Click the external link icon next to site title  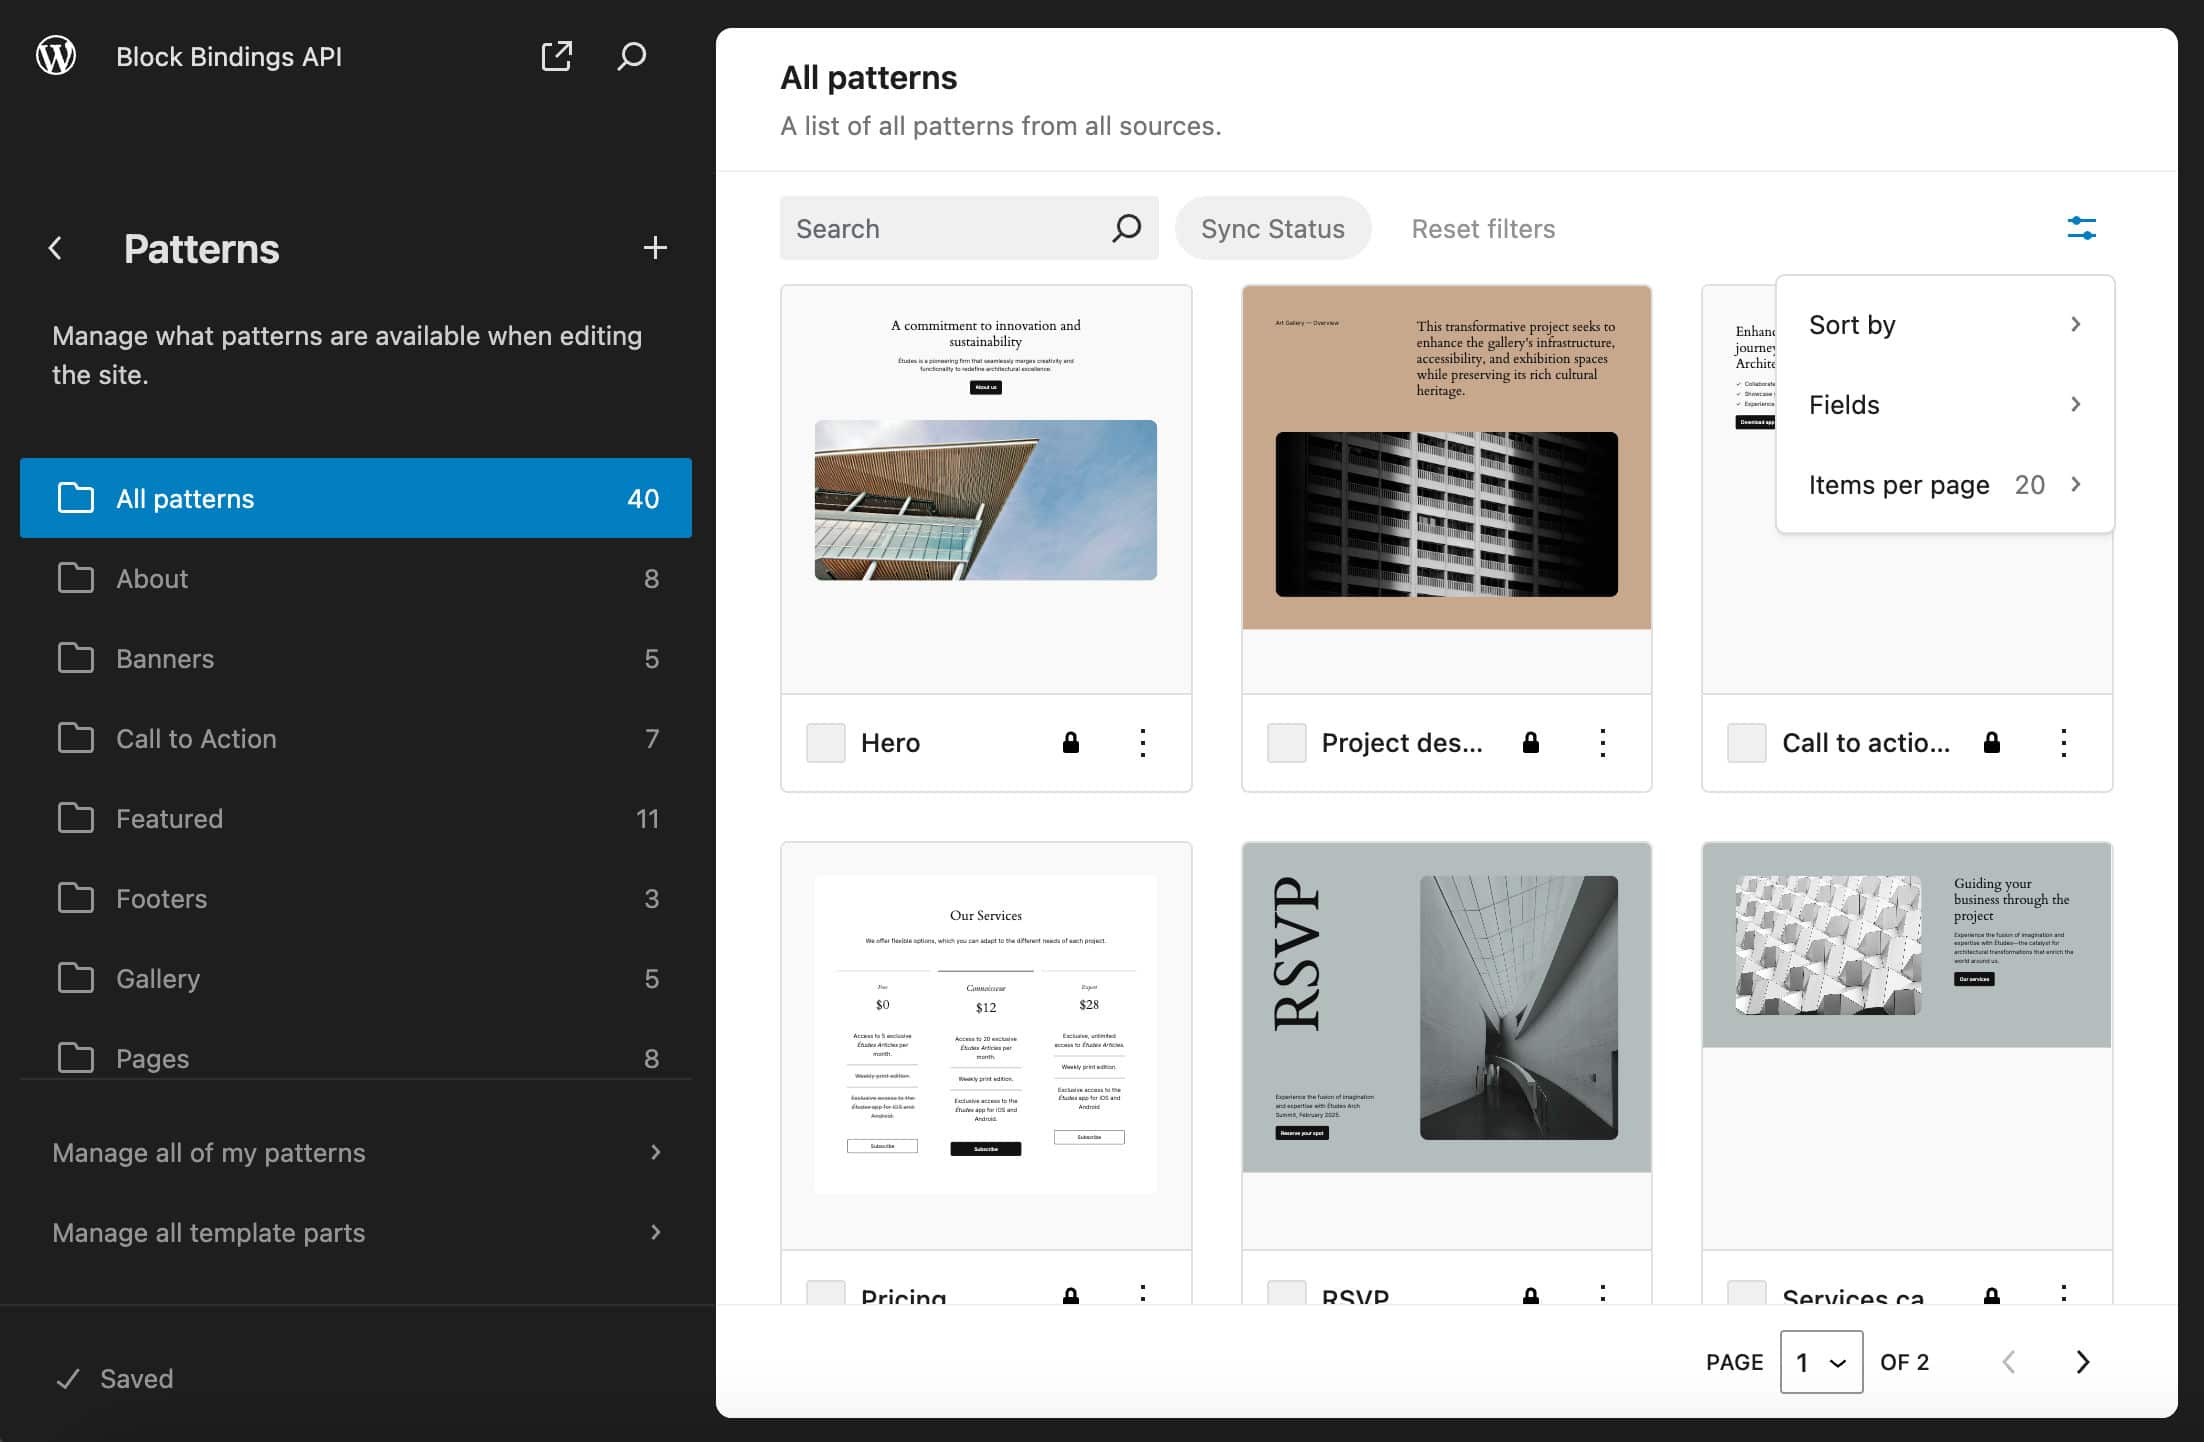click(x=557, y=56)
